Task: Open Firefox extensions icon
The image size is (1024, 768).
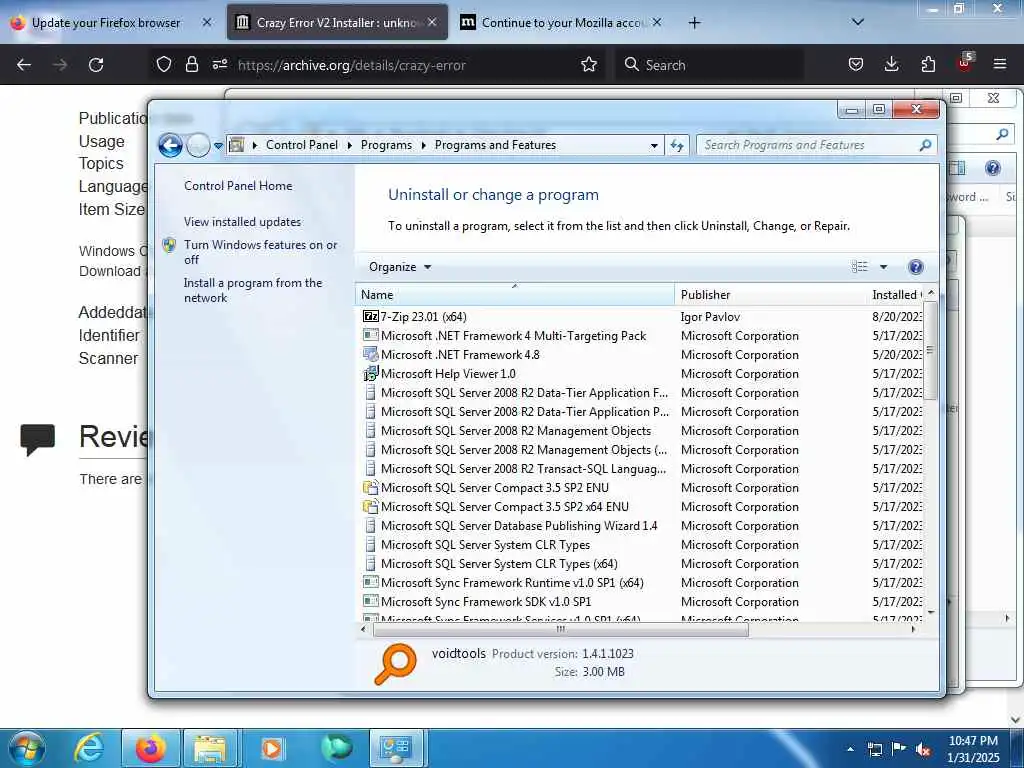Action: tap(928, 64)
